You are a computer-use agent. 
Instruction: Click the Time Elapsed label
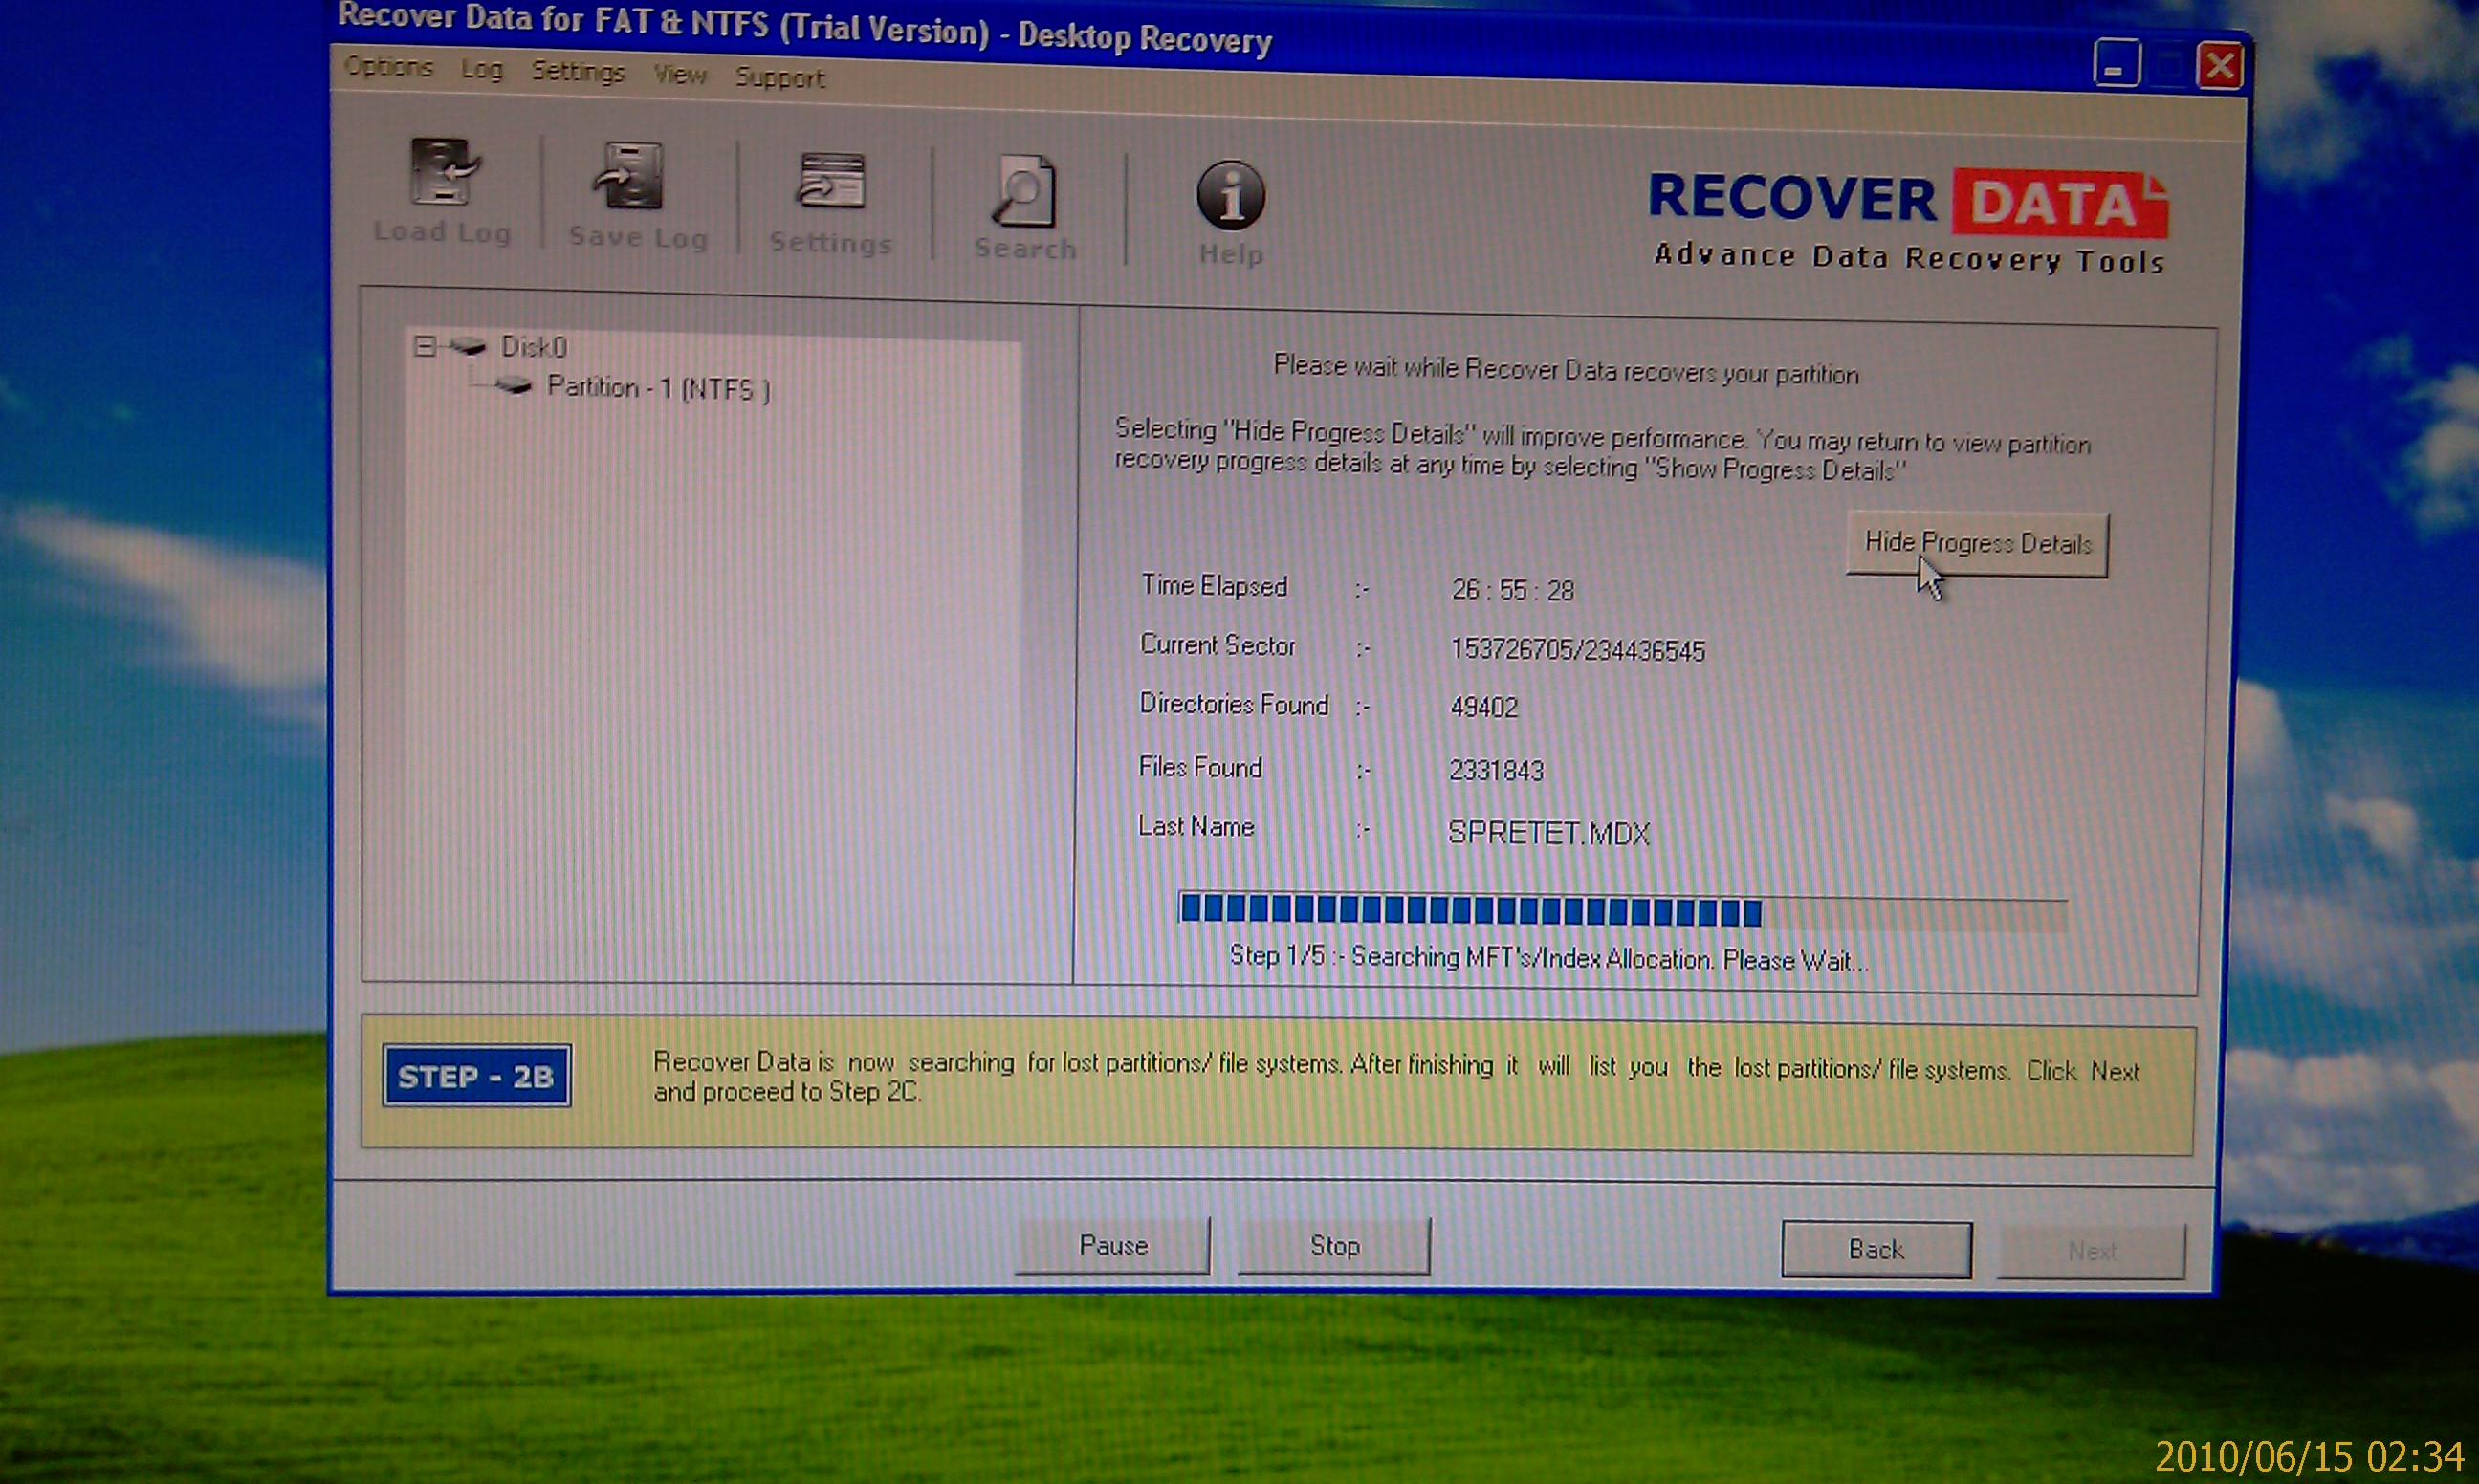1214,586
